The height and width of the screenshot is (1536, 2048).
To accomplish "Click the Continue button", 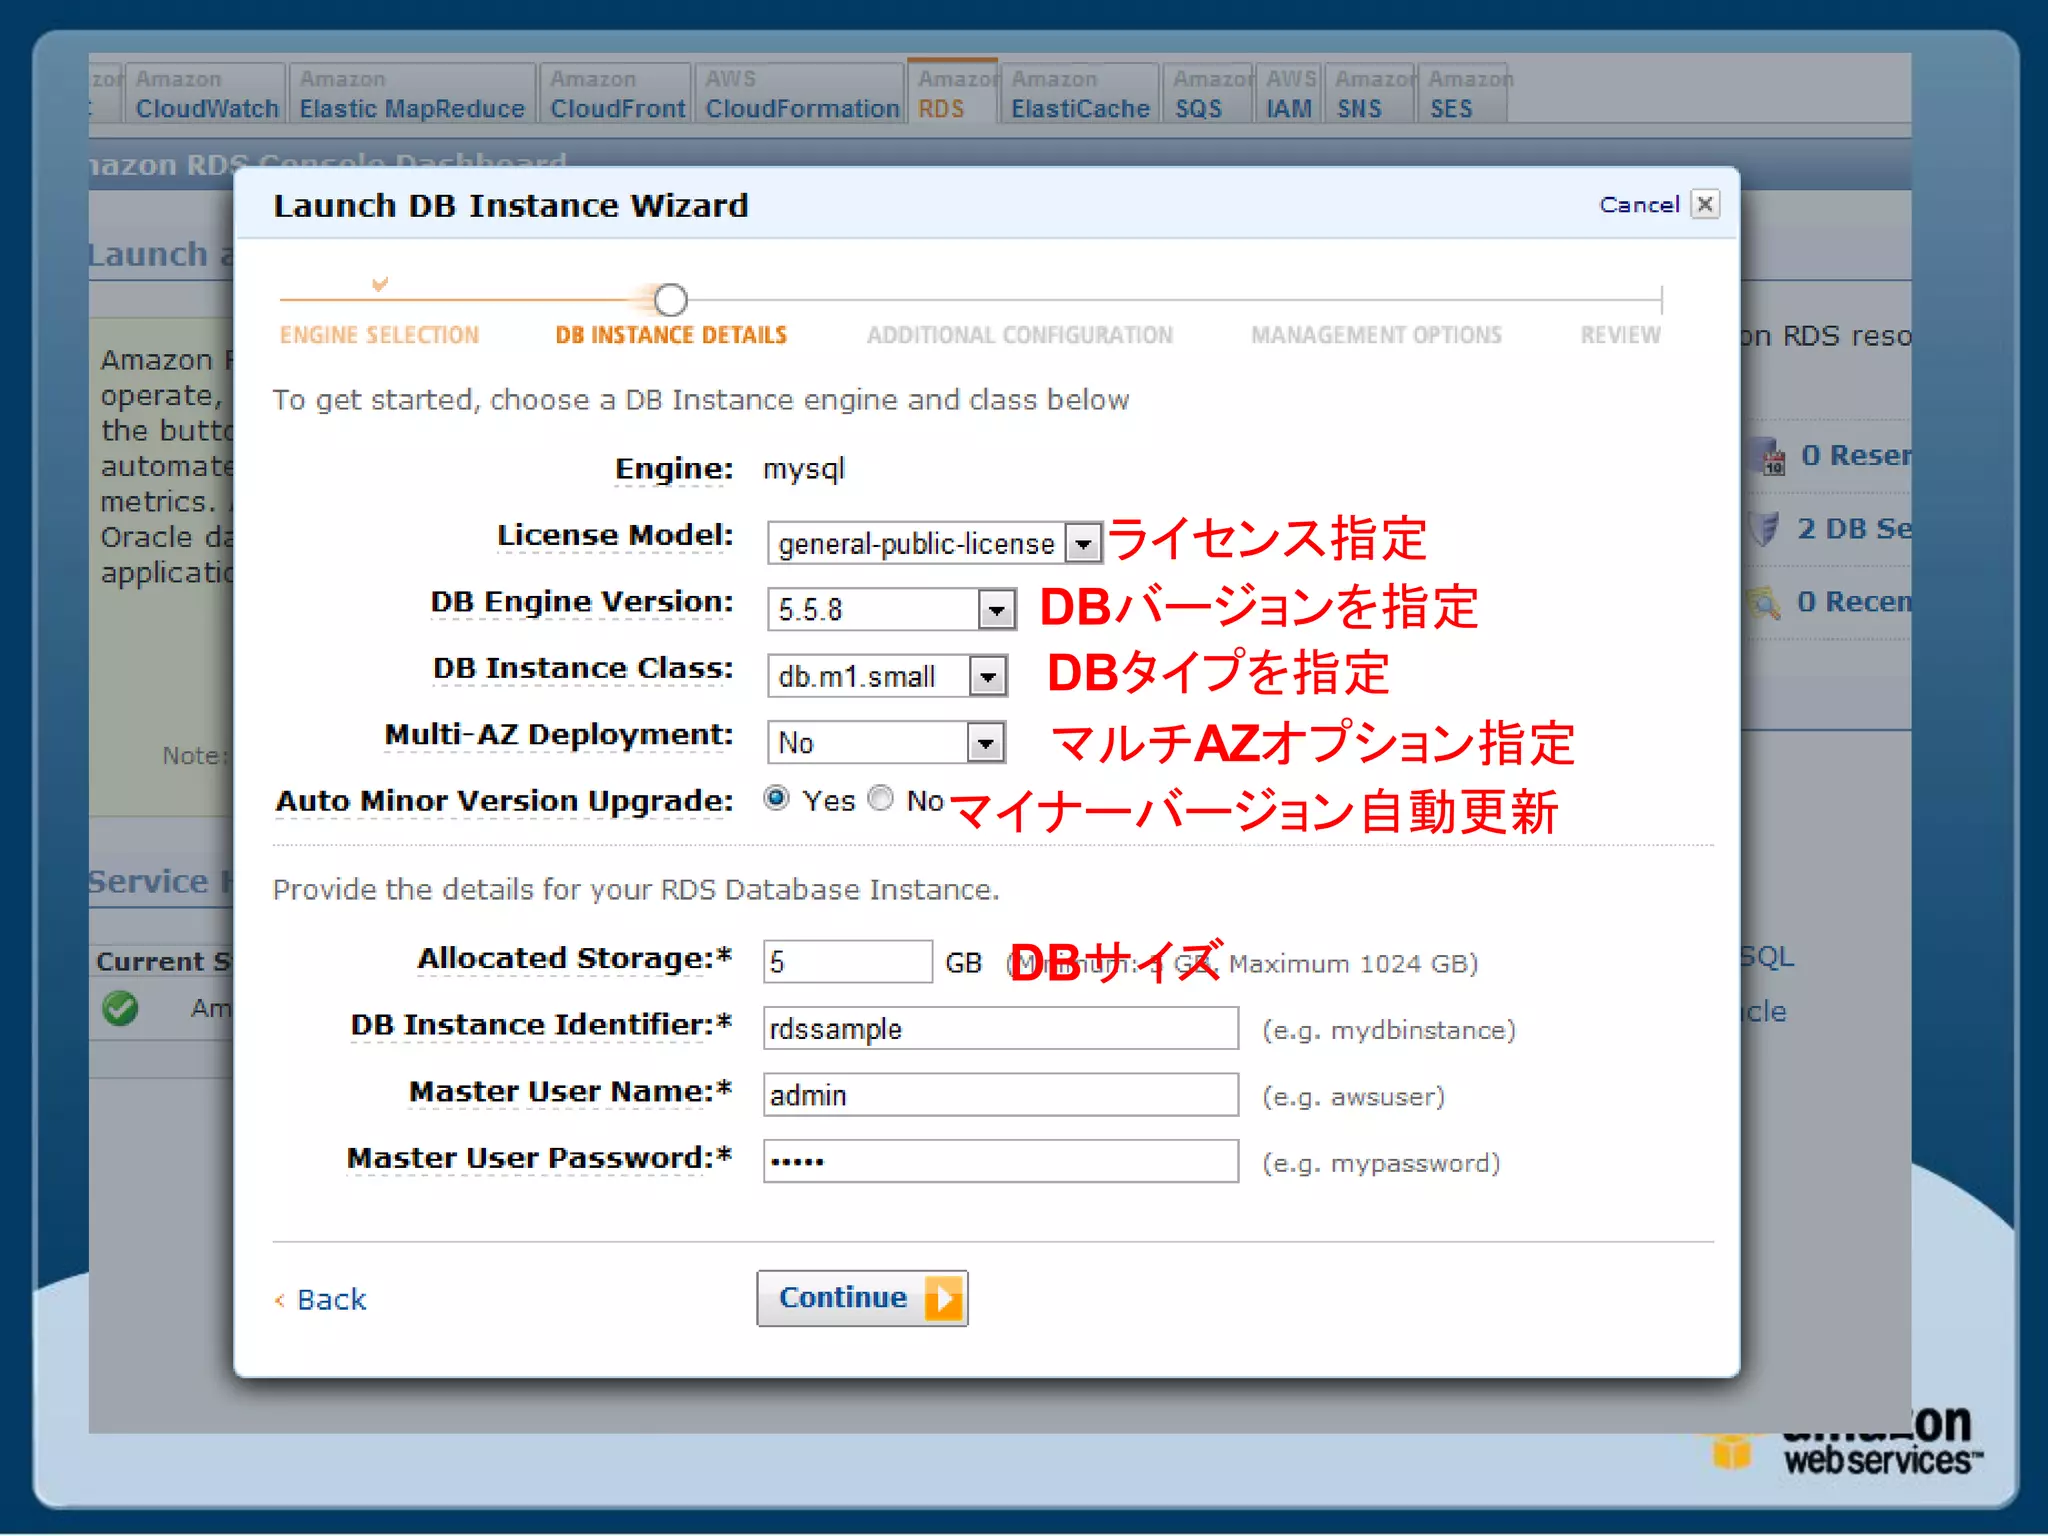I will click(x=862, y=1298).
